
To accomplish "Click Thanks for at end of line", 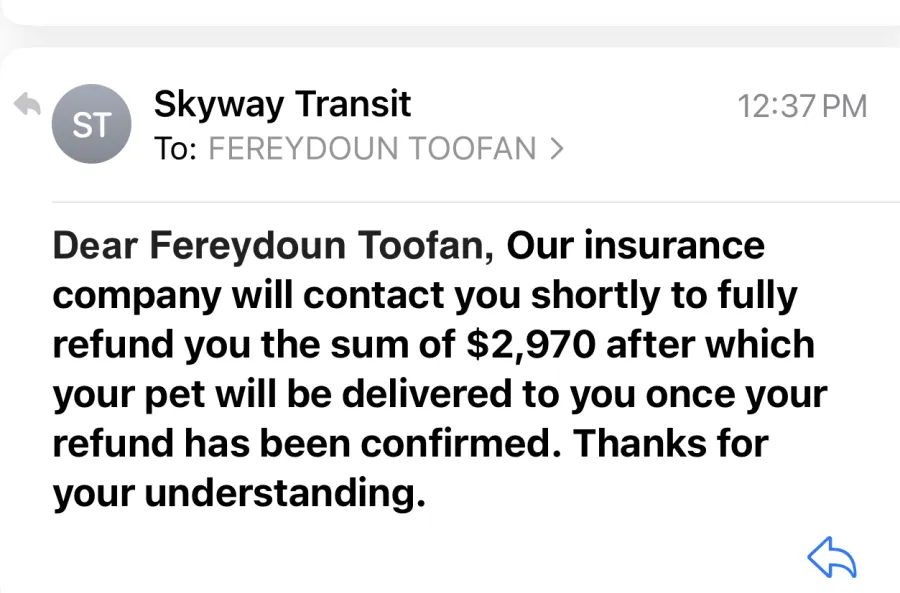I will click(x=671, y=444).
